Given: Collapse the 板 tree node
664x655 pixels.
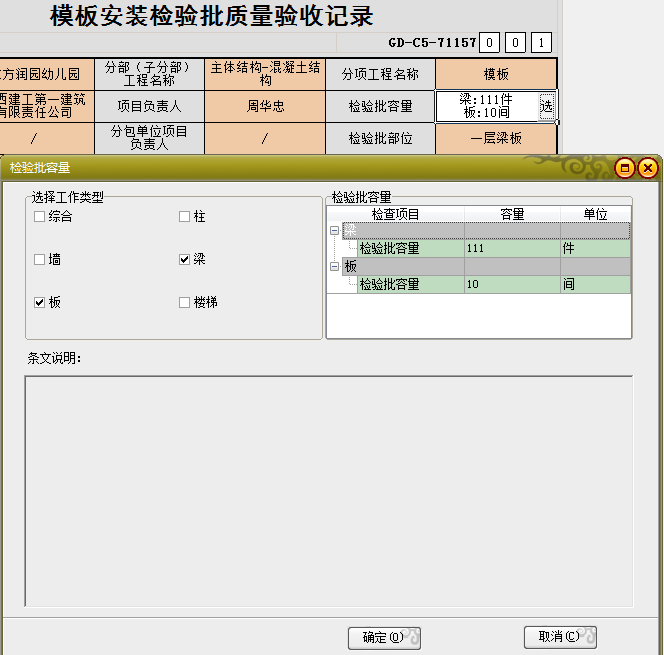Looking at the screenshot, I should click(334, 267).
